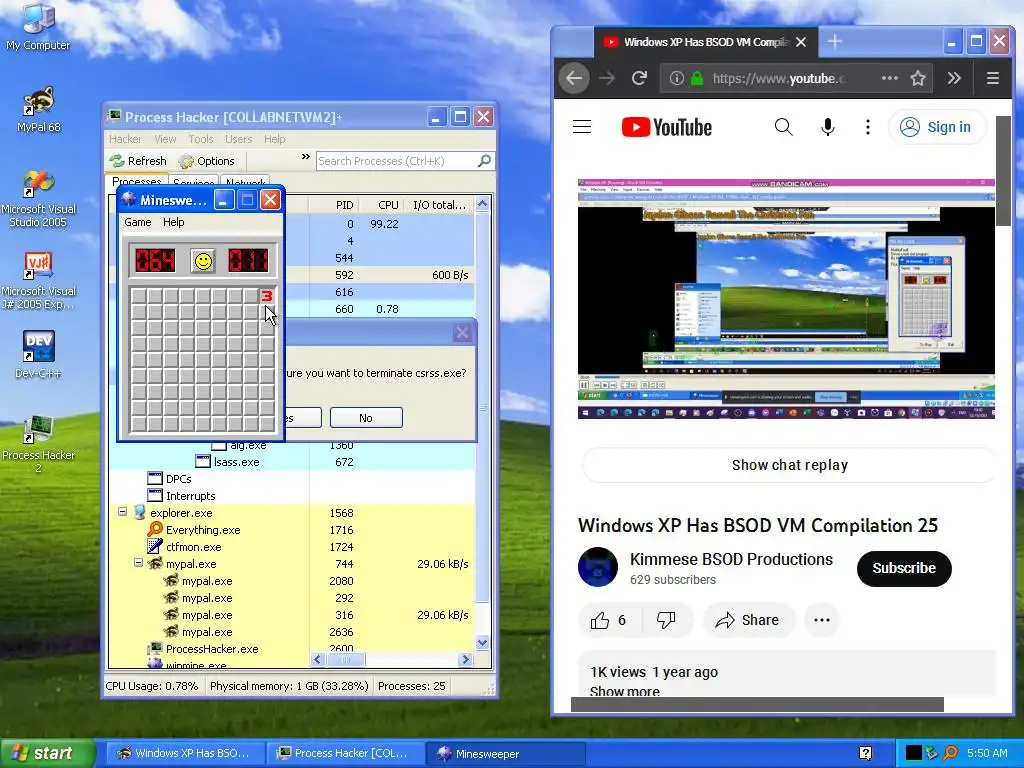This screenshot has width=1024, height=768.
Task: Open the browser hamburger menu
Action: point(993,78)
